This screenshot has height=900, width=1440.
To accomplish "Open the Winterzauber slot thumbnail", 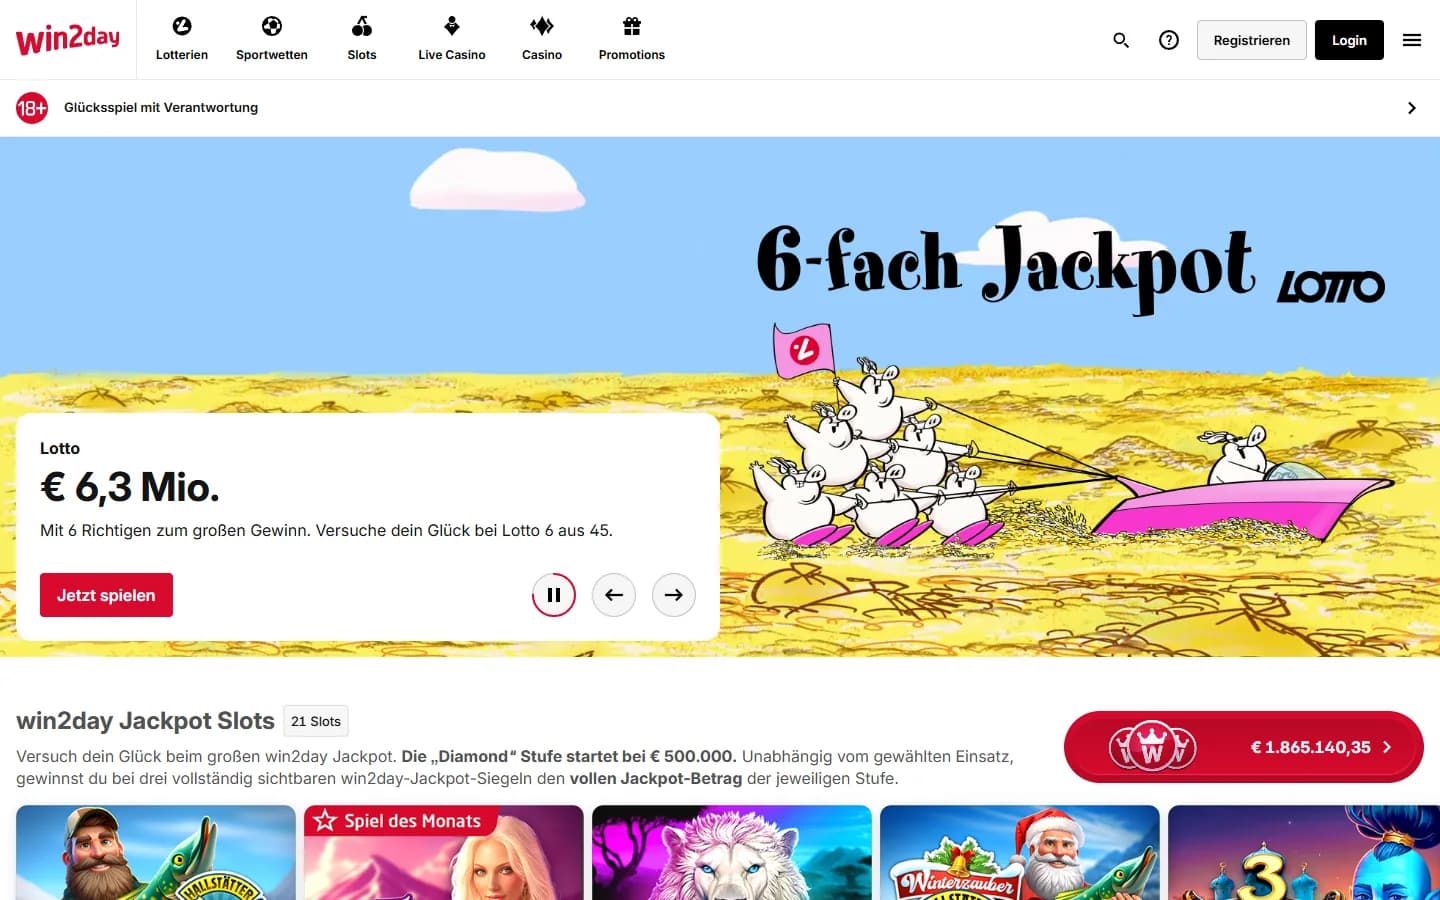I will pyautogui.click(x=1020, y=853).
